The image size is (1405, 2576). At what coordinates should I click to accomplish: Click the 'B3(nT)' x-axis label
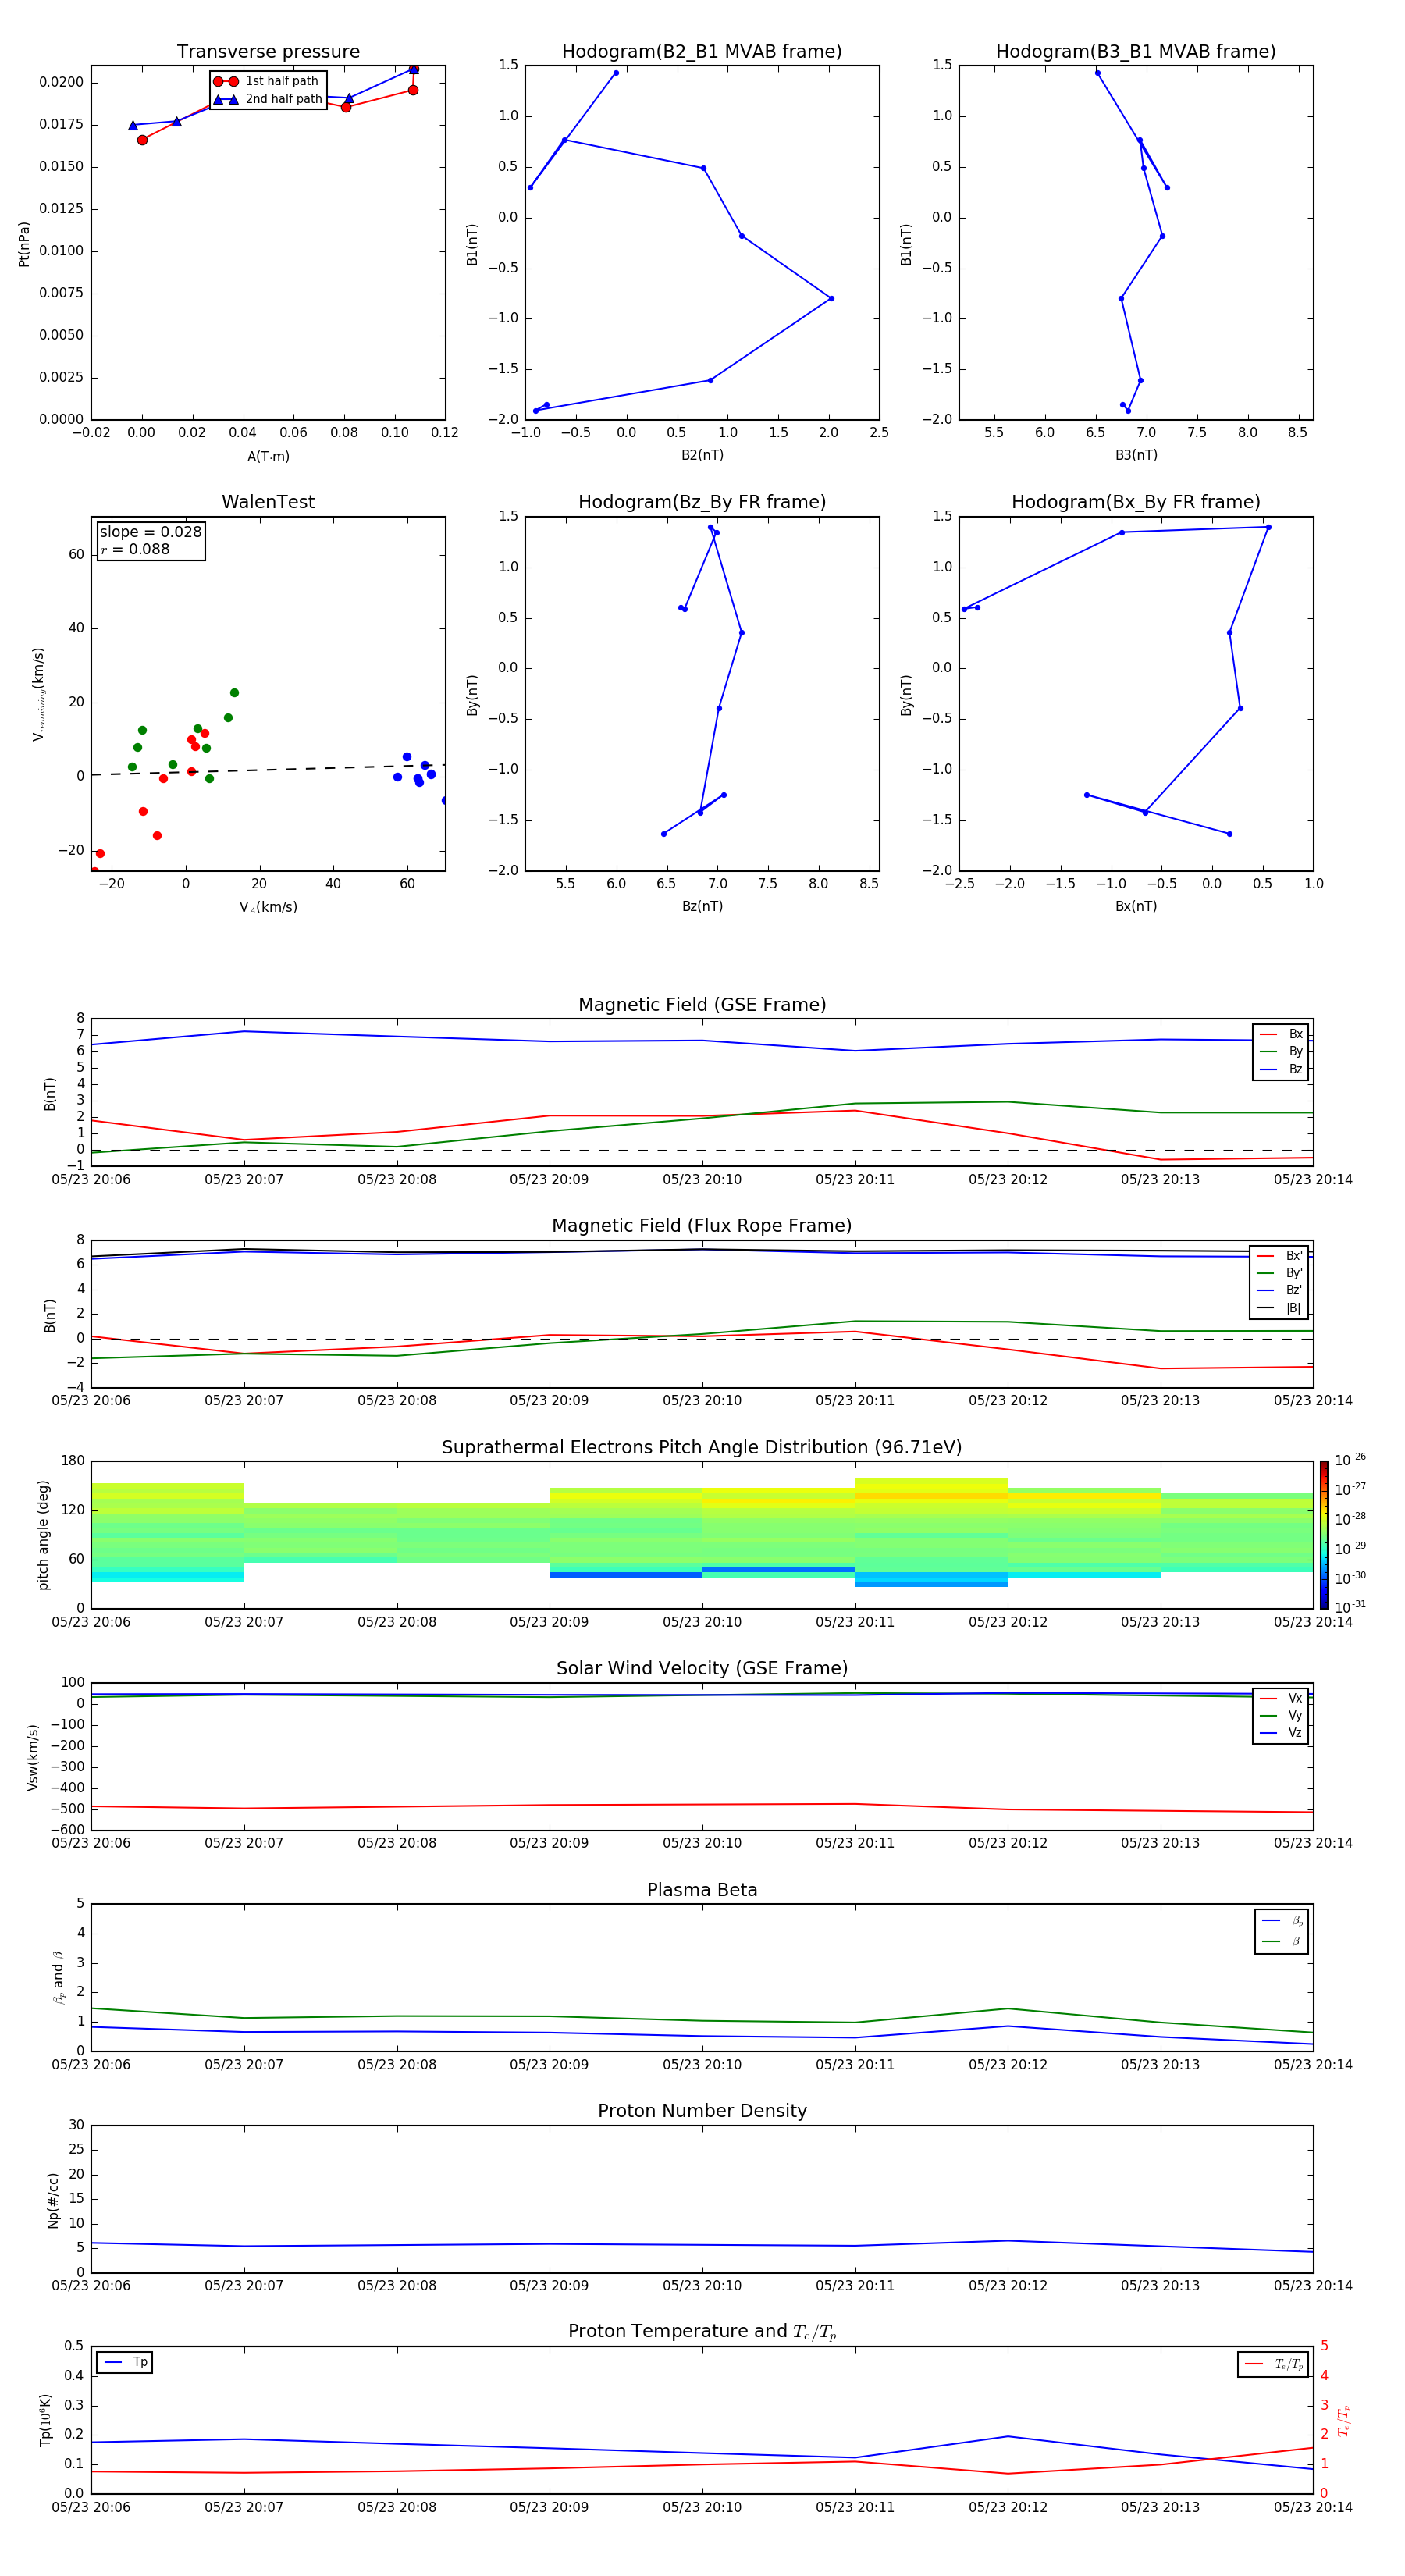(1136, 455)
